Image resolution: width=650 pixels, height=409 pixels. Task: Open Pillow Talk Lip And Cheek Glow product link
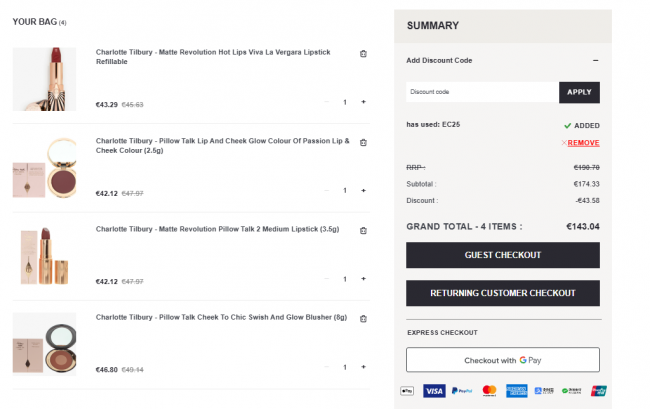[x=223, y=145]
